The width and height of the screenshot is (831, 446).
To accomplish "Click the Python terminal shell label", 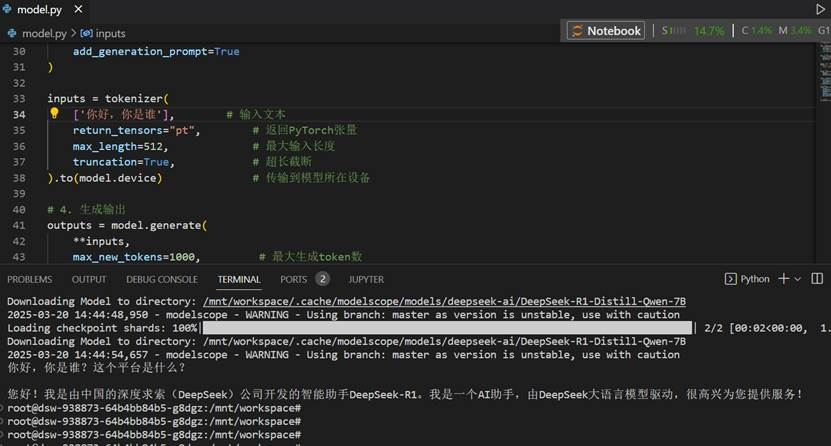I will tap(755, 279).
